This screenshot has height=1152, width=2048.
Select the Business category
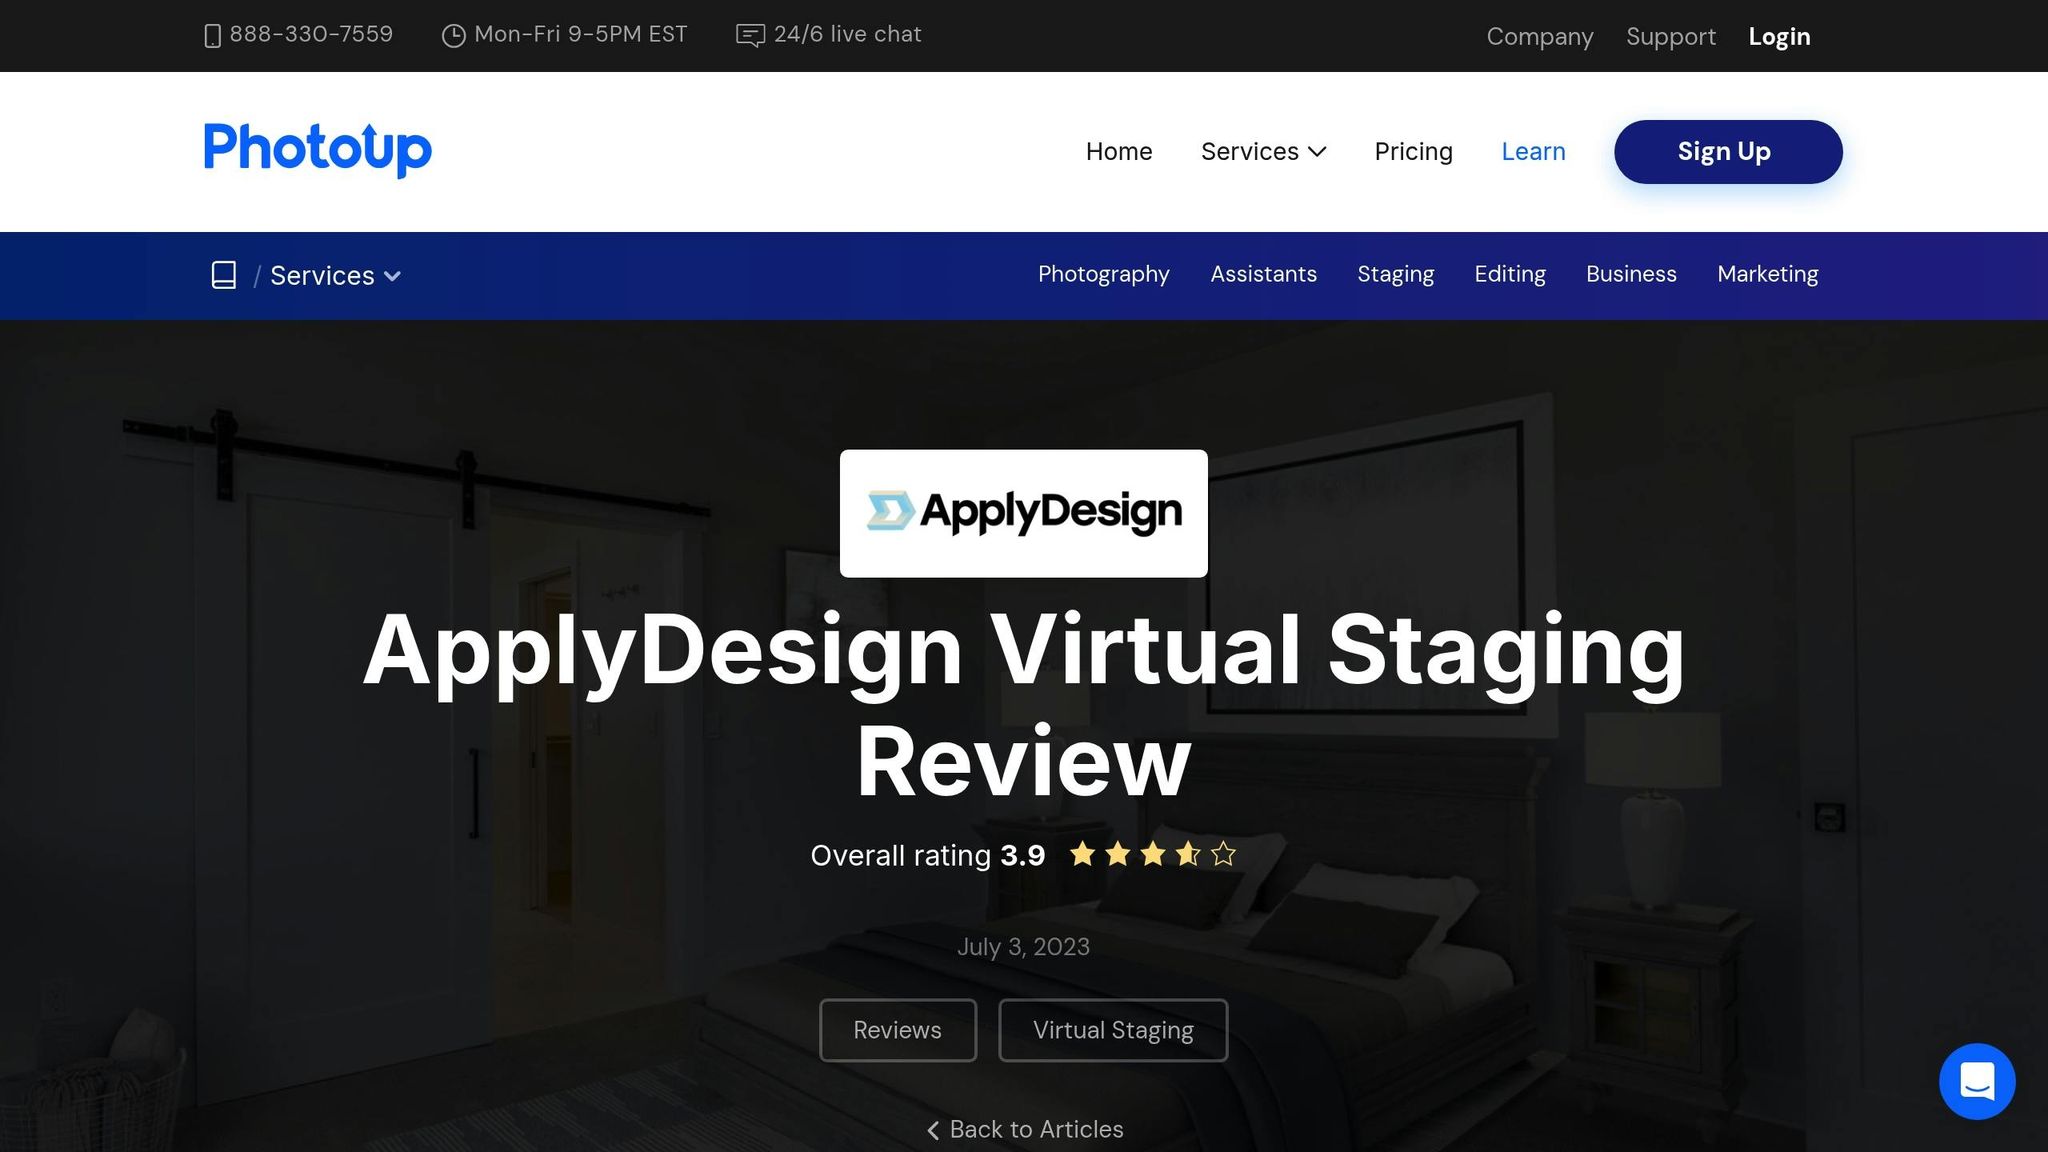point(1631,274)
